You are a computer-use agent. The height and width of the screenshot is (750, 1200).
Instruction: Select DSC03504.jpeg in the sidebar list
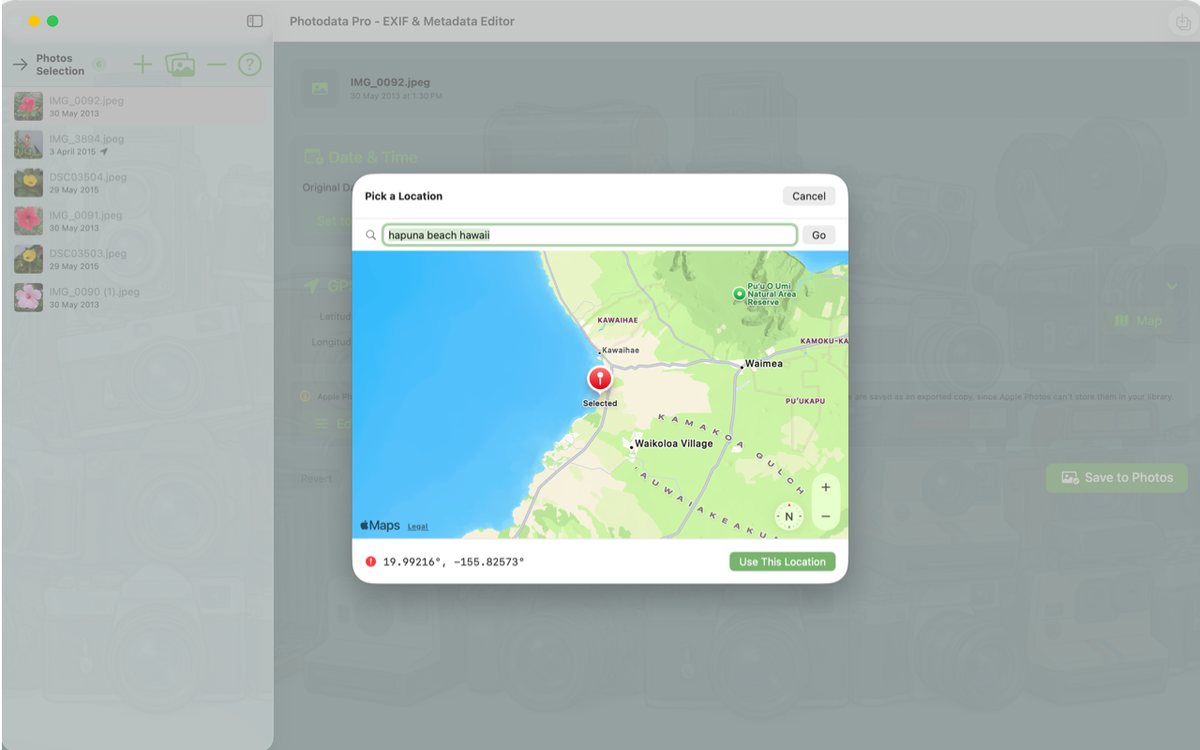137,183
